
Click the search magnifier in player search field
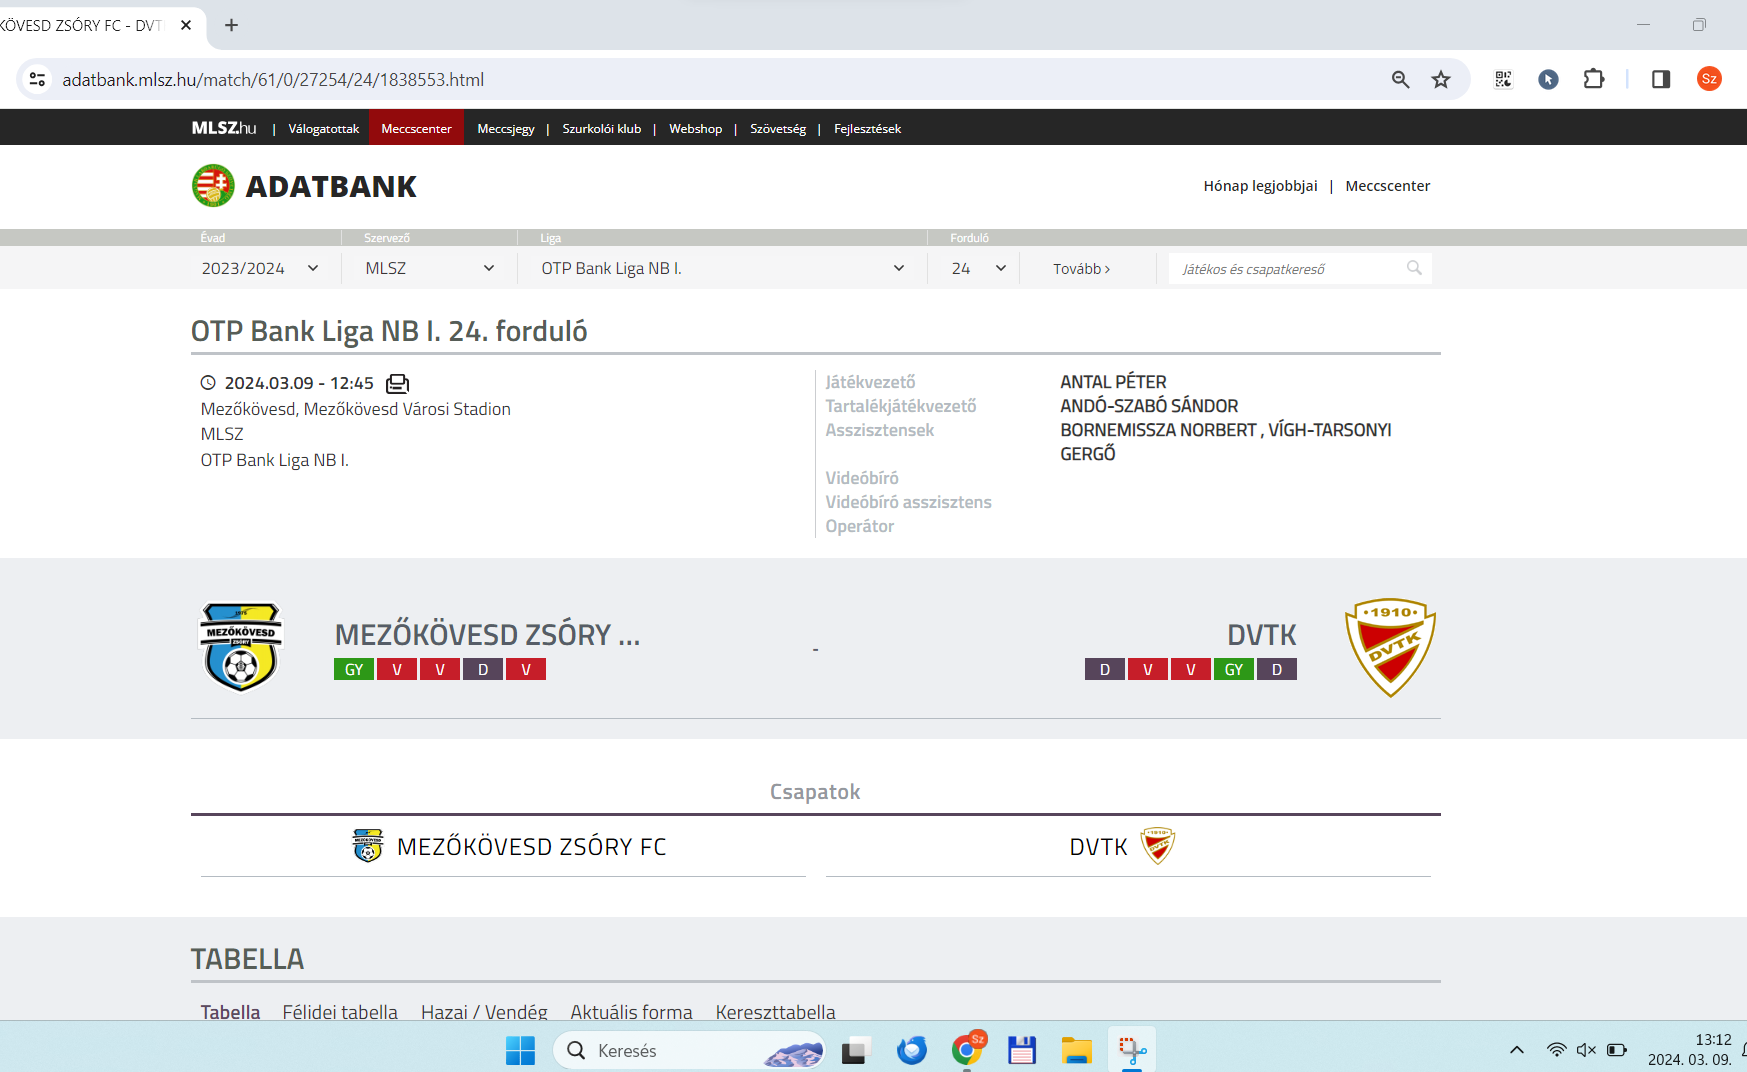coord(1414,268)
